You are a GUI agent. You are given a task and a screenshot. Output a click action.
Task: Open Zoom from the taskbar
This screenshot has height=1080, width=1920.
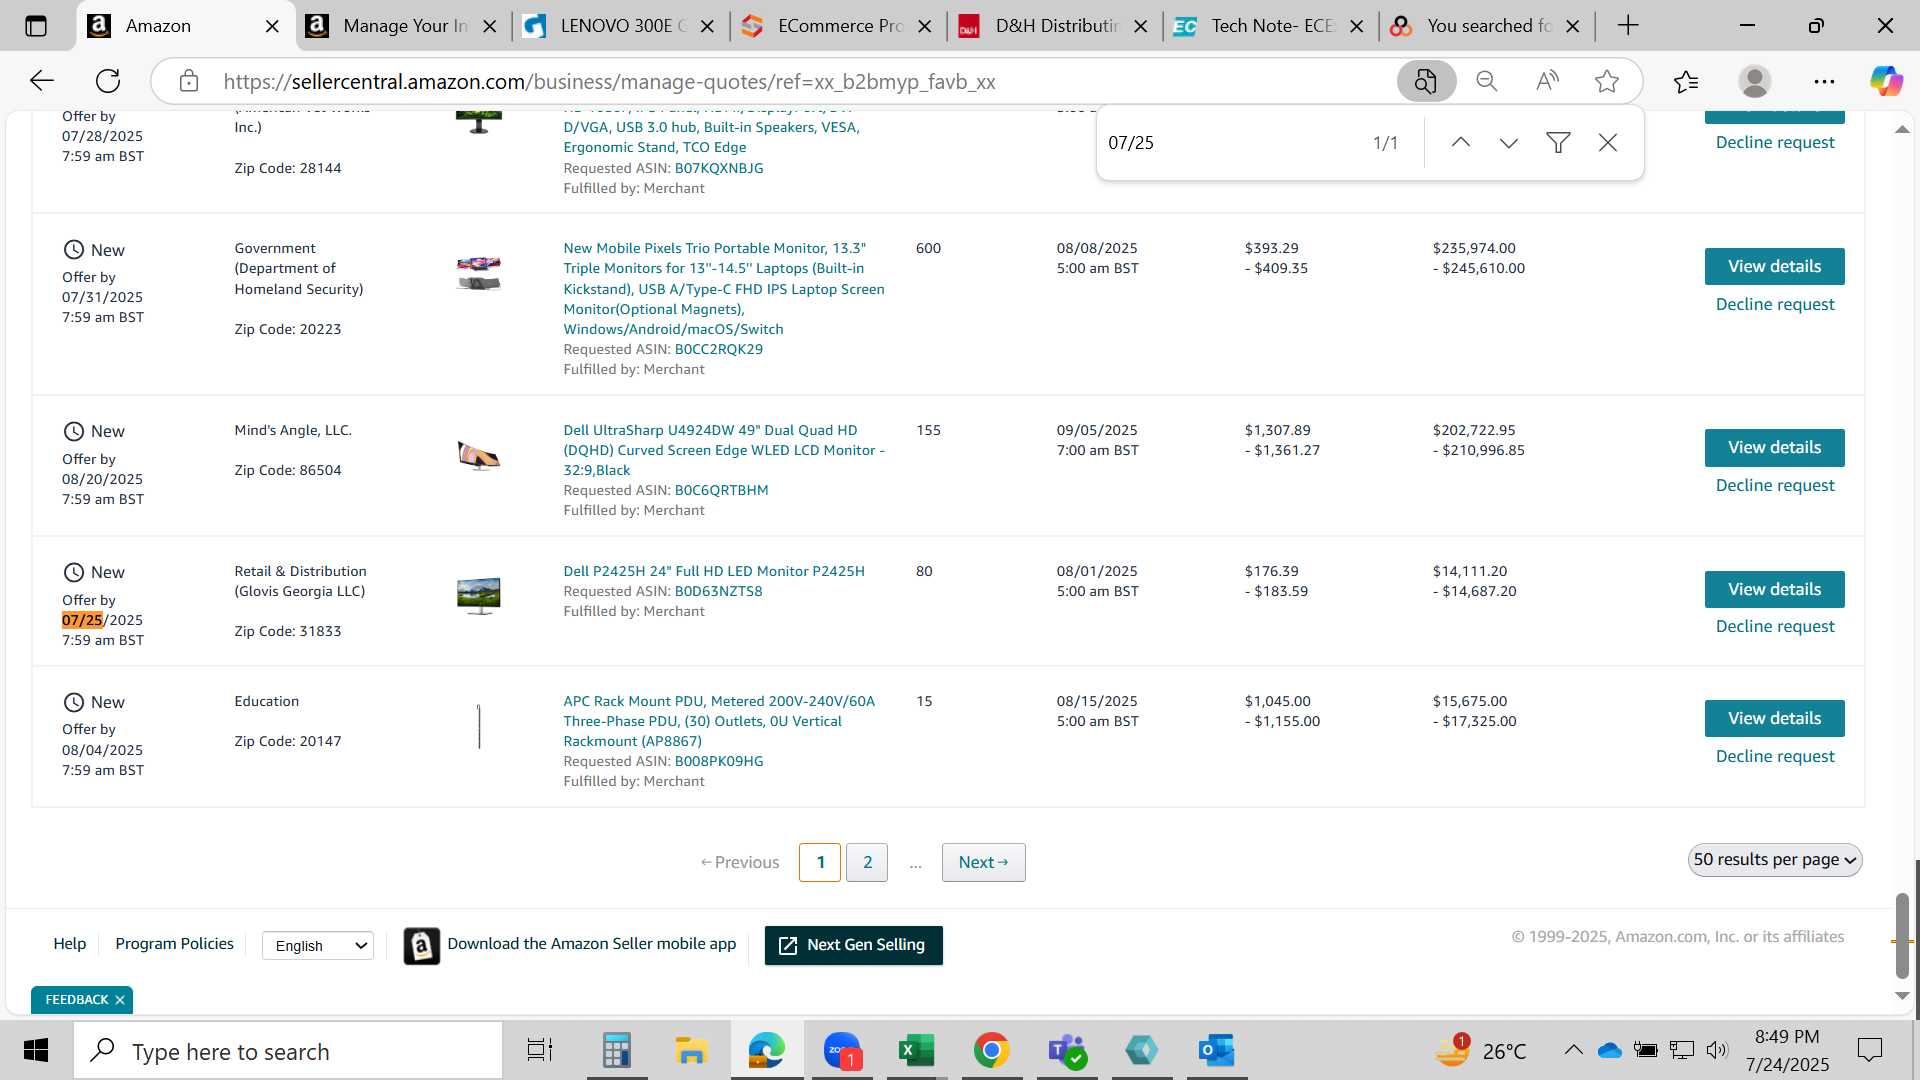point(842,1051)
